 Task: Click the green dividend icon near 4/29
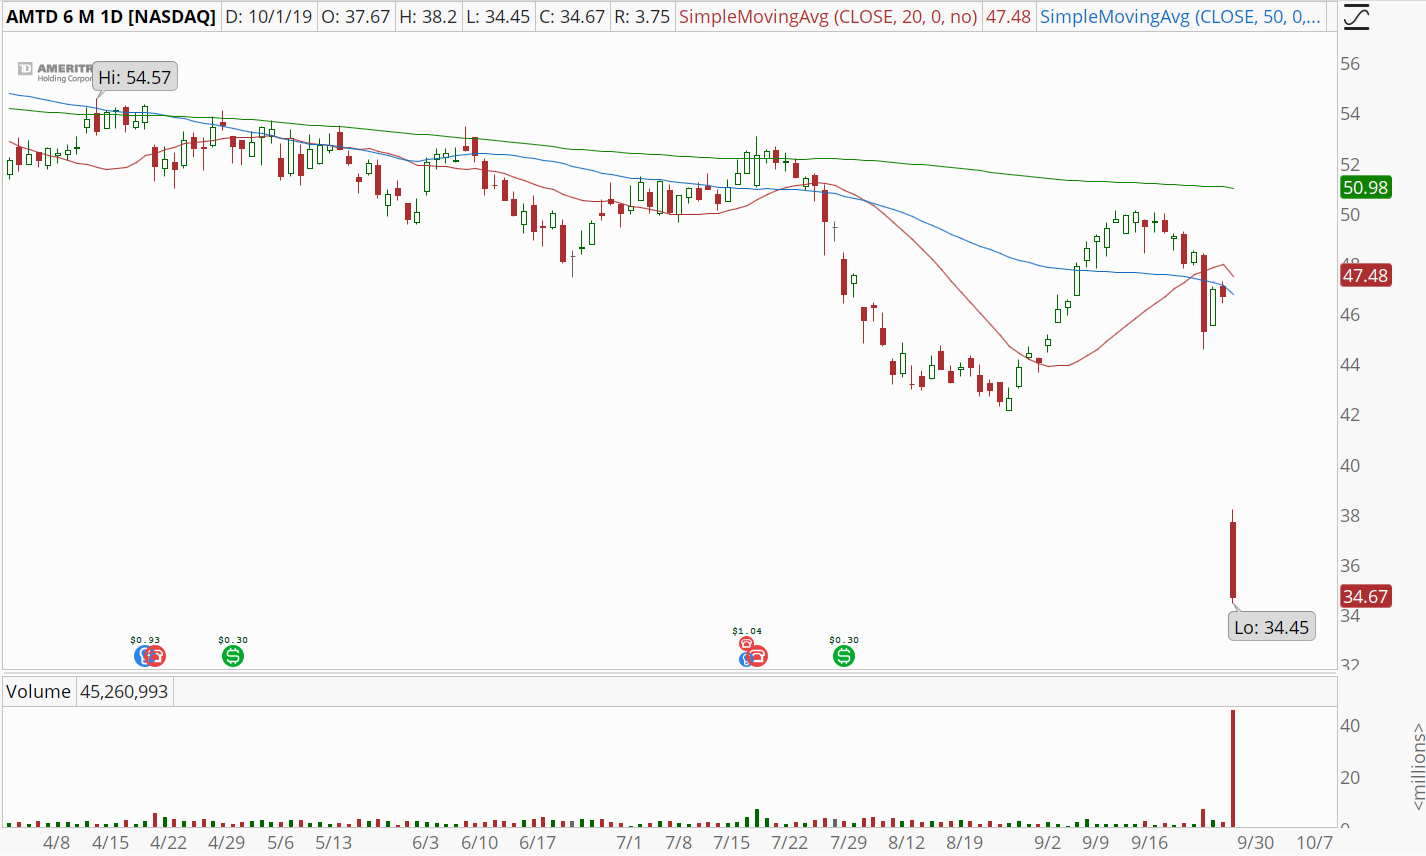233,656
